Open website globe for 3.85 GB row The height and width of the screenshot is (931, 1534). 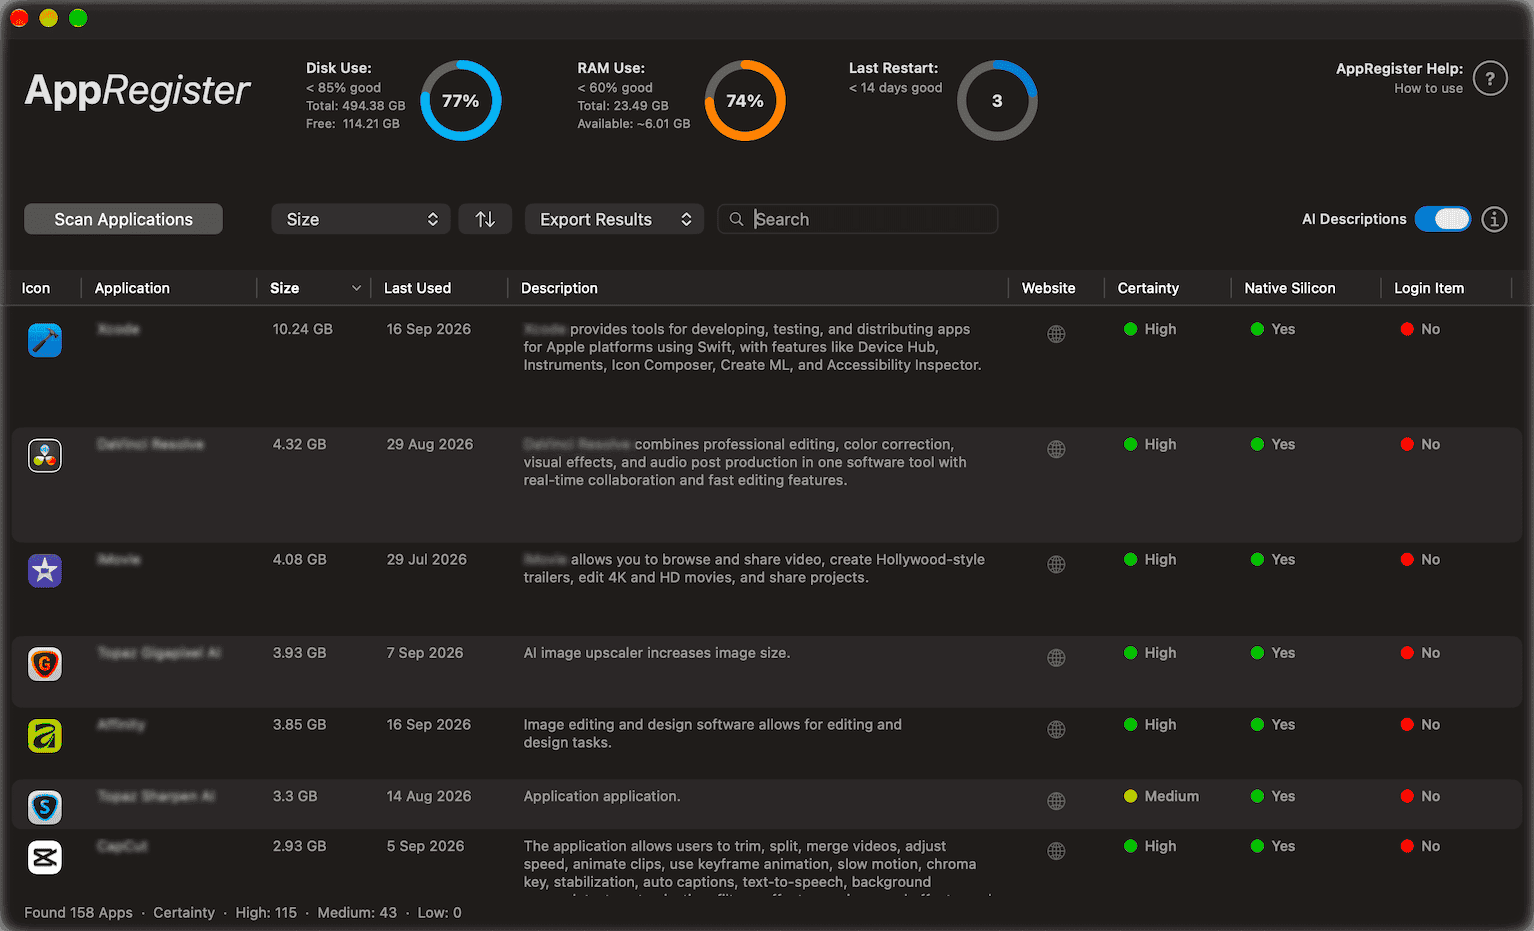coord(1056,730)
